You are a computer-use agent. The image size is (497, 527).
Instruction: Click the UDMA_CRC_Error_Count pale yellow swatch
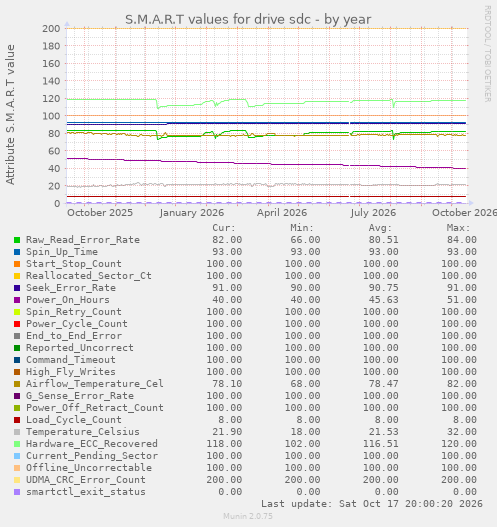point(17,480)
